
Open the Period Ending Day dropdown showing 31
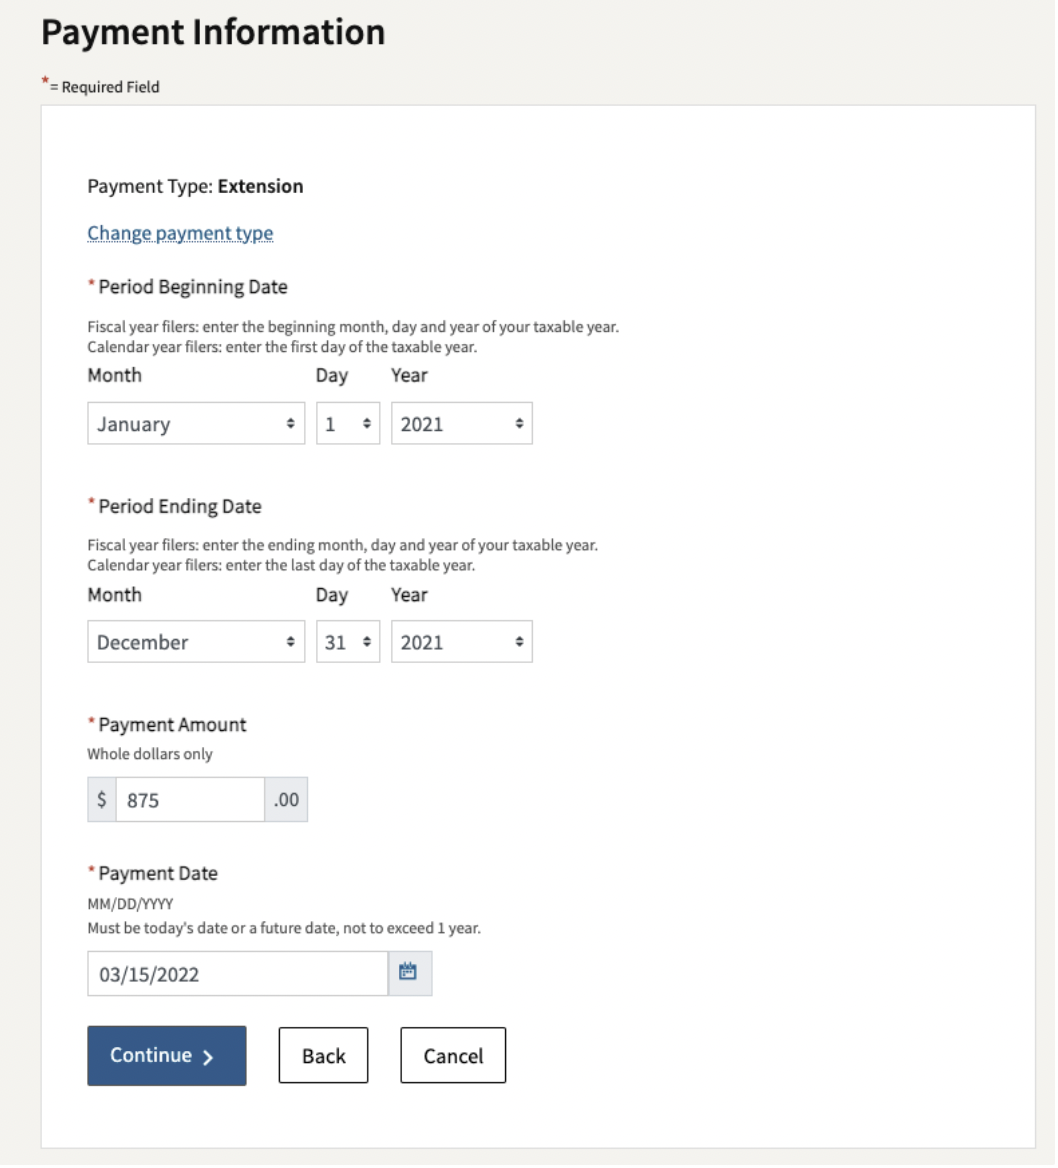(x=349, y=644)
